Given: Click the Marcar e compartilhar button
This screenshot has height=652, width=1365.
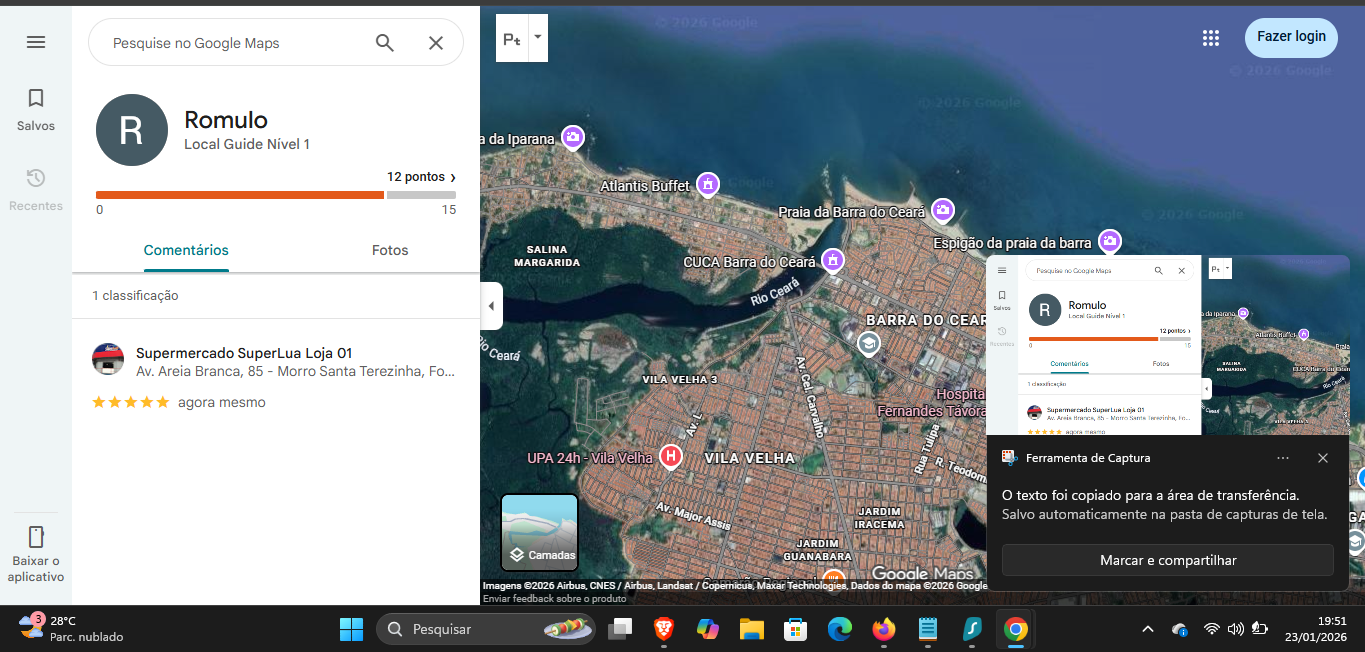Looking at the screenshot, I should pyautogui.click(x=1168, y=560).
